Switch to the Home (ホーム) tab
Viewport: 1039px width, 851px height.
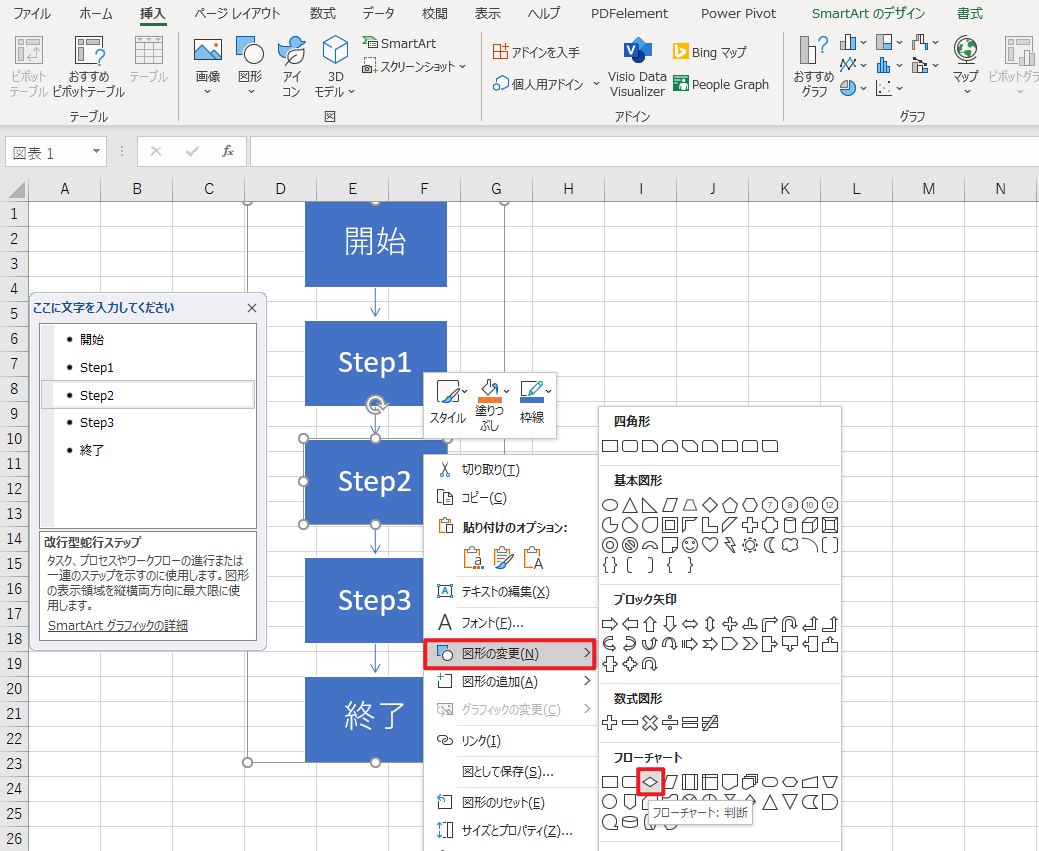[x=96, y=13]
